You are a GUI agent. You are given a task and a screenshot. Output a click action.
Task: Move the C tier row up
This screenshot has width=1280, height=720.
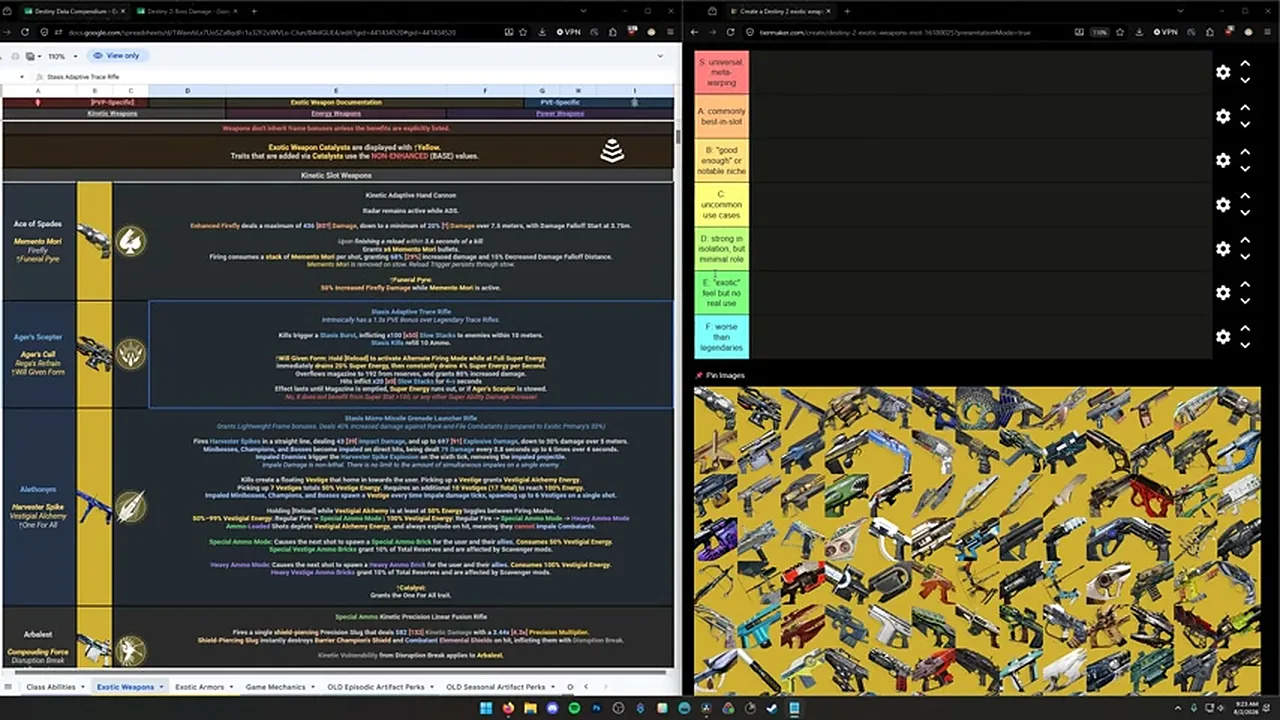(x=1245, y=197)
